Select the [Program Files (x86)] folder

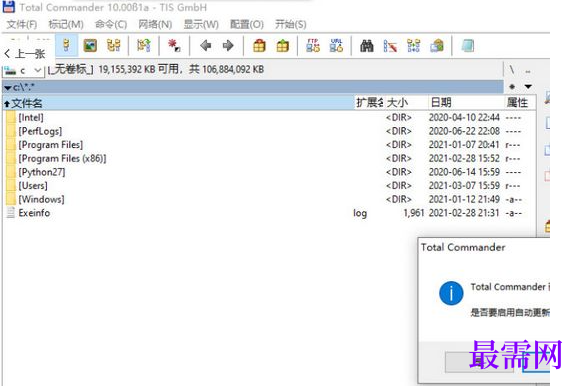62,159
